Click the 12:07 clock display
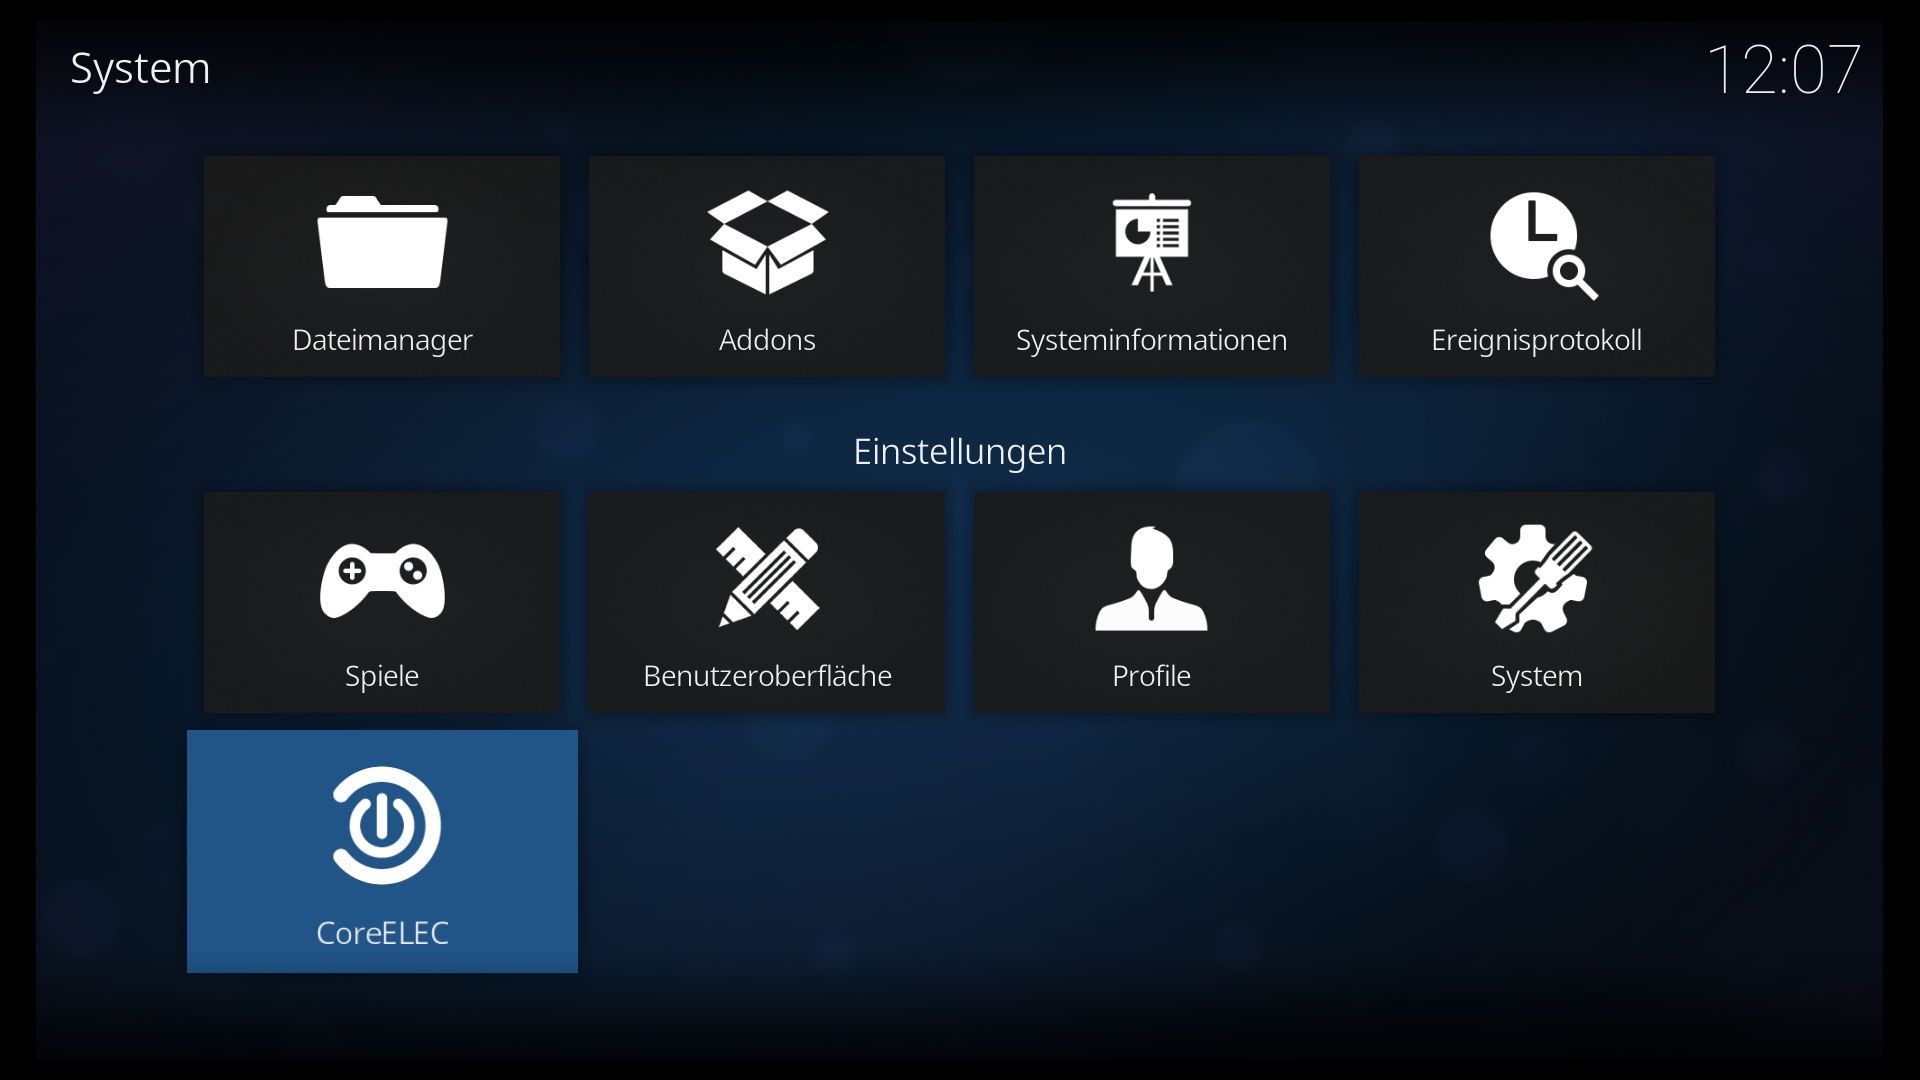1920x1080 pixels. point(1783,70)
